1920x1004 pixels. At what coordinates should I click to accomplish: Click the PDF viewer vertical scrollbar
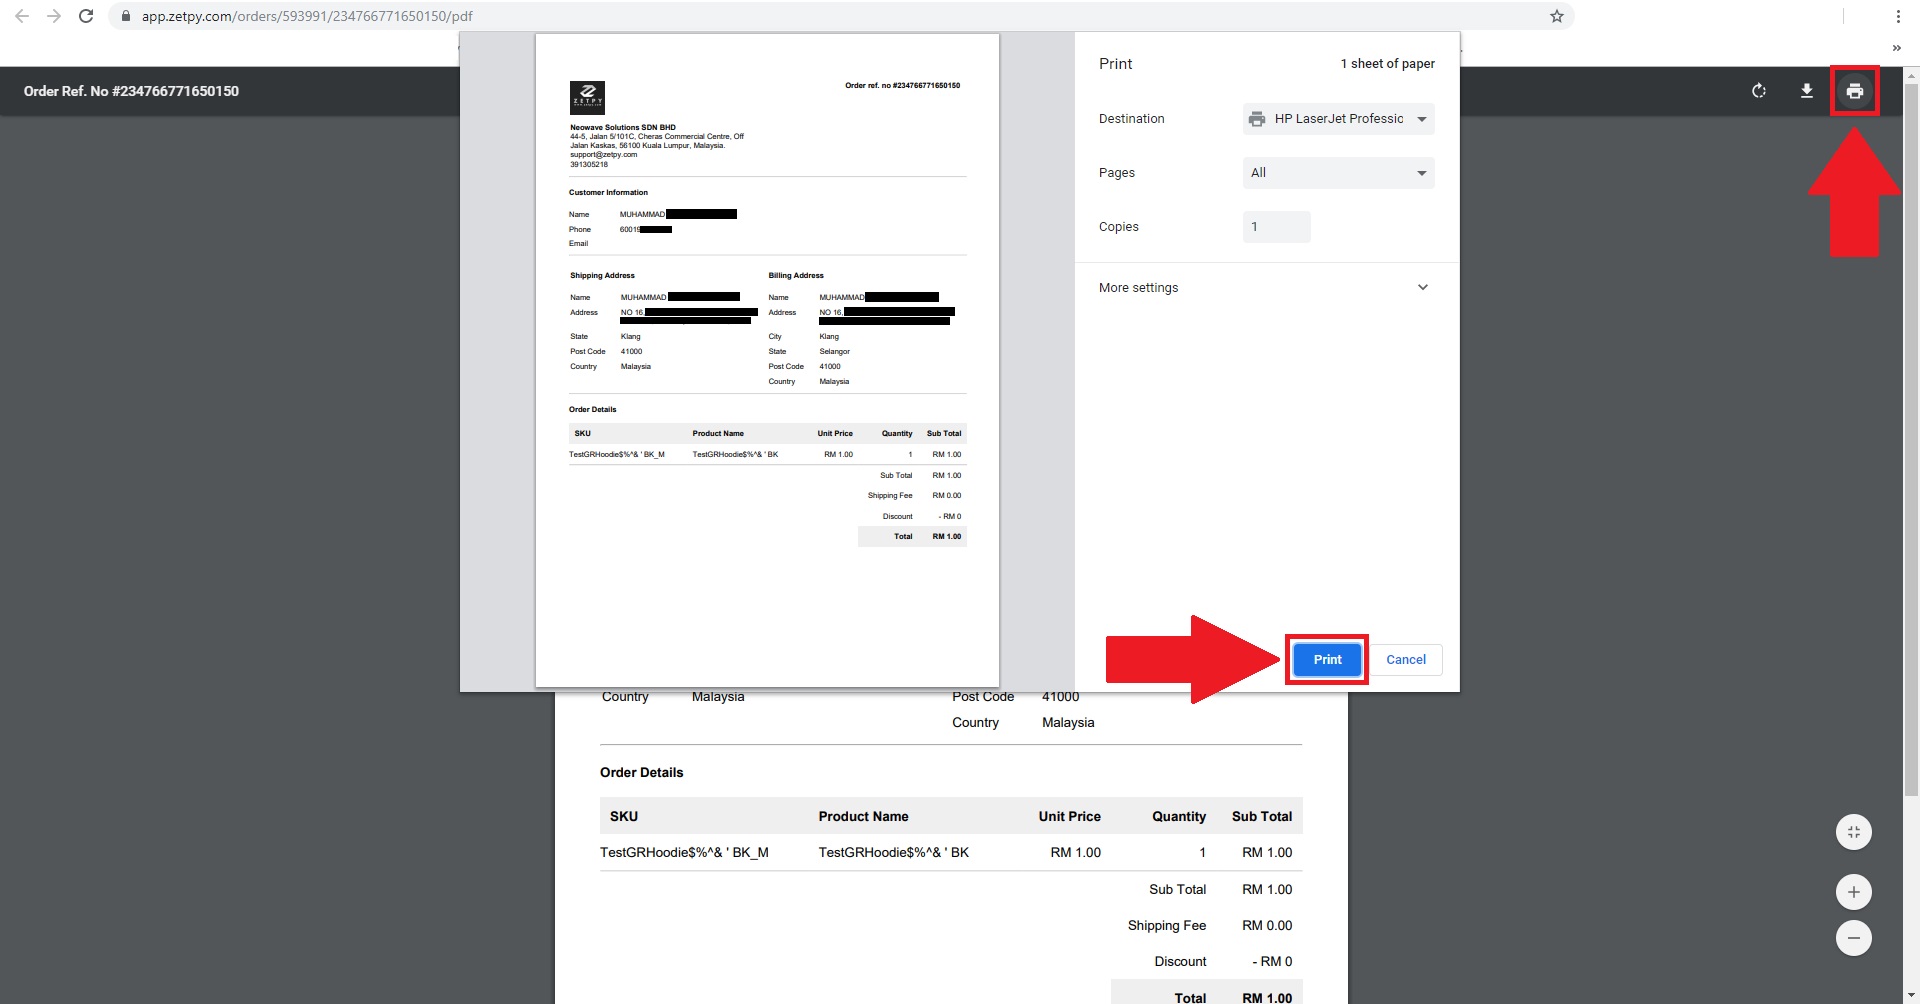tap(1911, 438)
